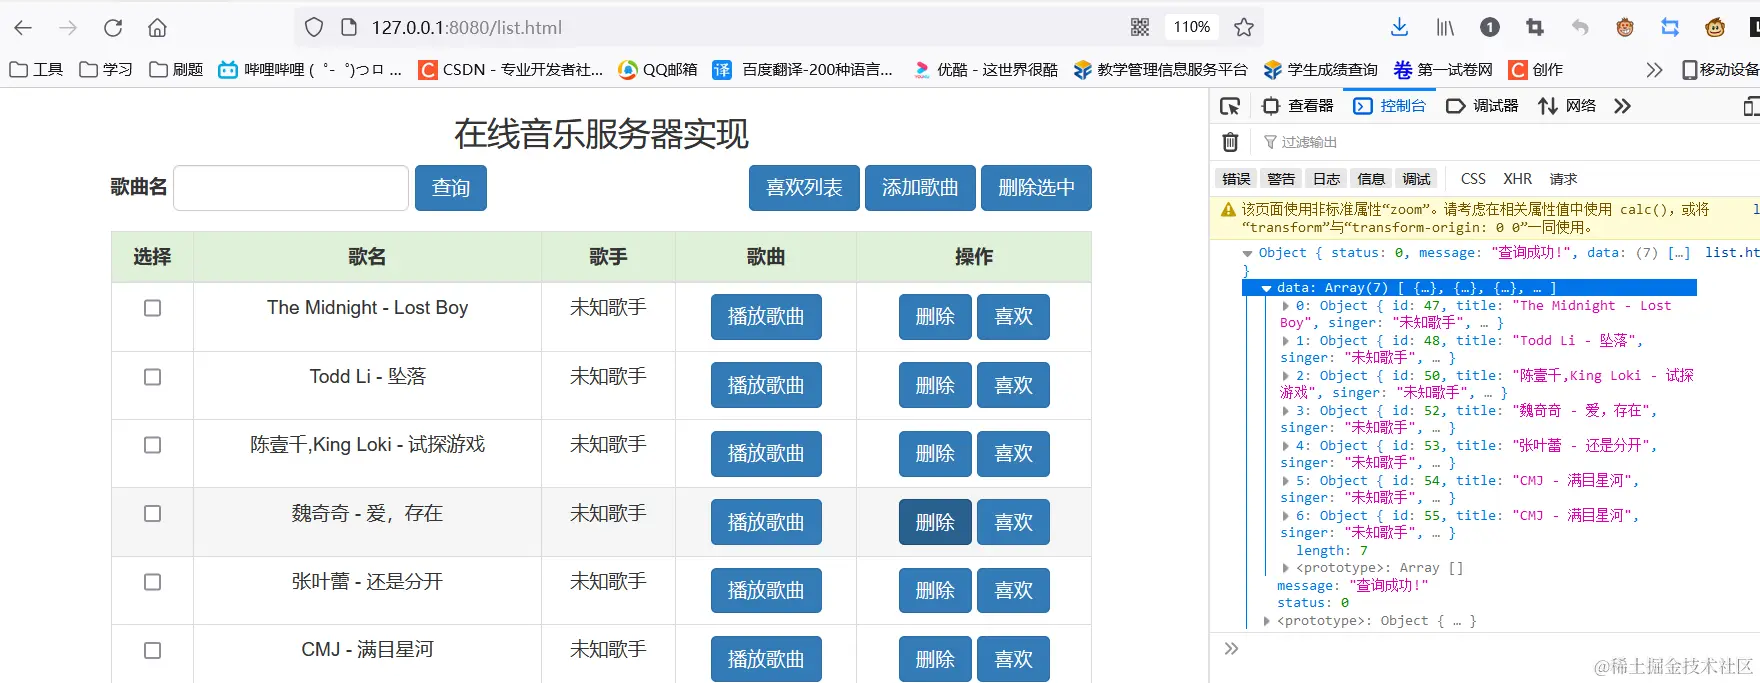The image size is (1760, 683).
Task: Open the 喜欢列表 favorites list
Action: tap(804, 188)
